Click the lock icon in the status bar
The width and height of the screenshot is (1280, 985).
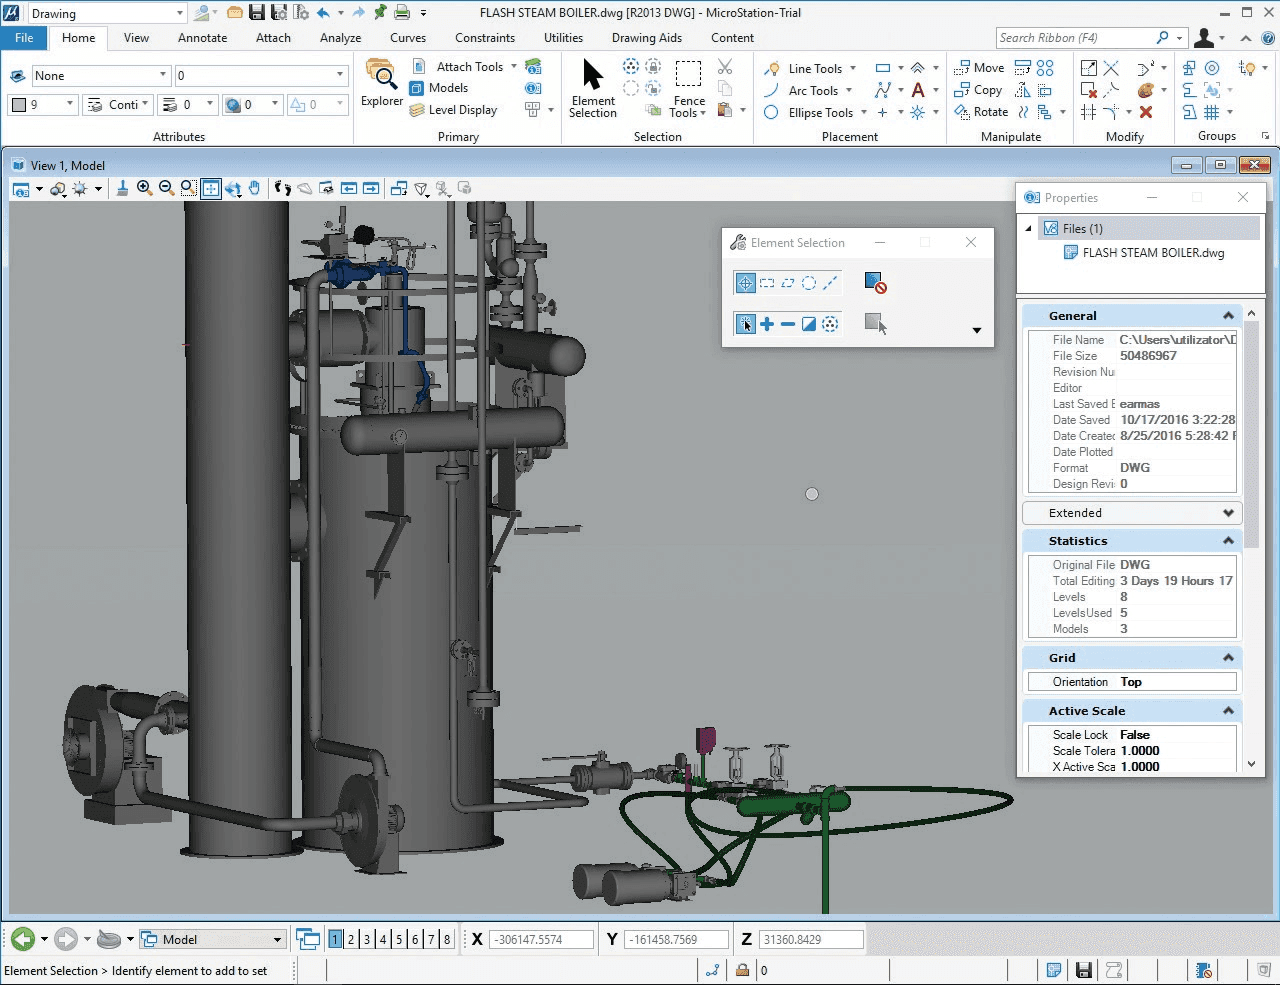point(742,969)
